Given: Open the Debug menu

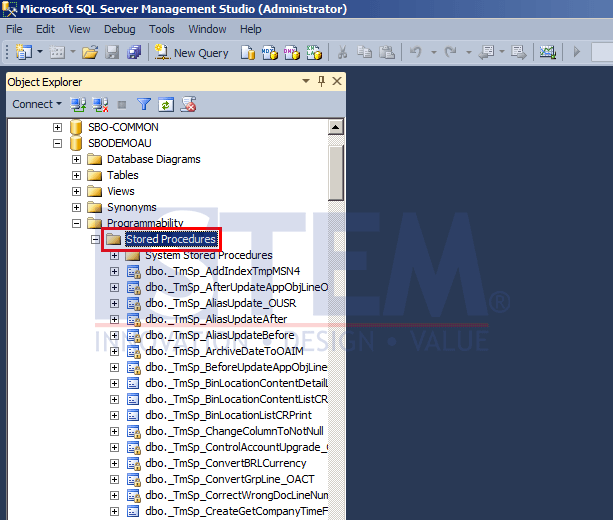Looking at the screenshot, I should pyautogui.click(x=120, y=29).
